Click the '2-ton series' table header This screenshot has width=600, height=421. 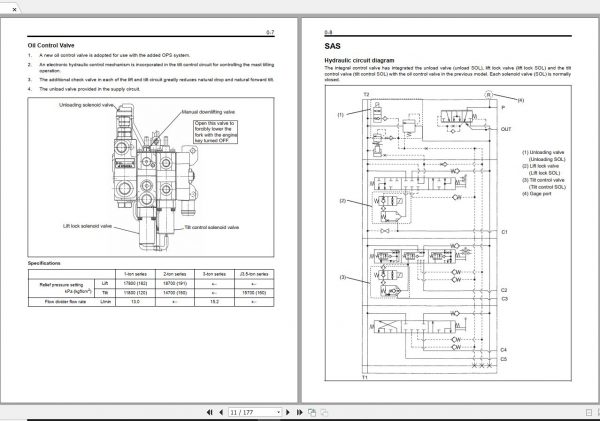pyautogui.click(x=174, y=274)
